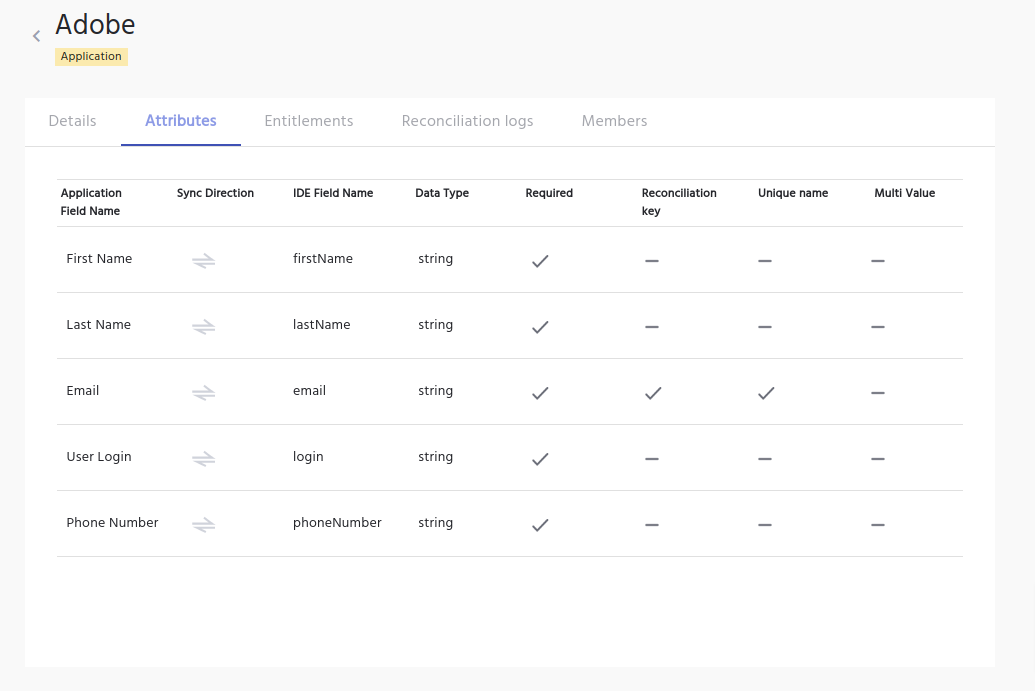Toggle the Multi Value dash for Last Name
Screen dimensions: 1035x691
pyautogui.click(x=878, y=326)
